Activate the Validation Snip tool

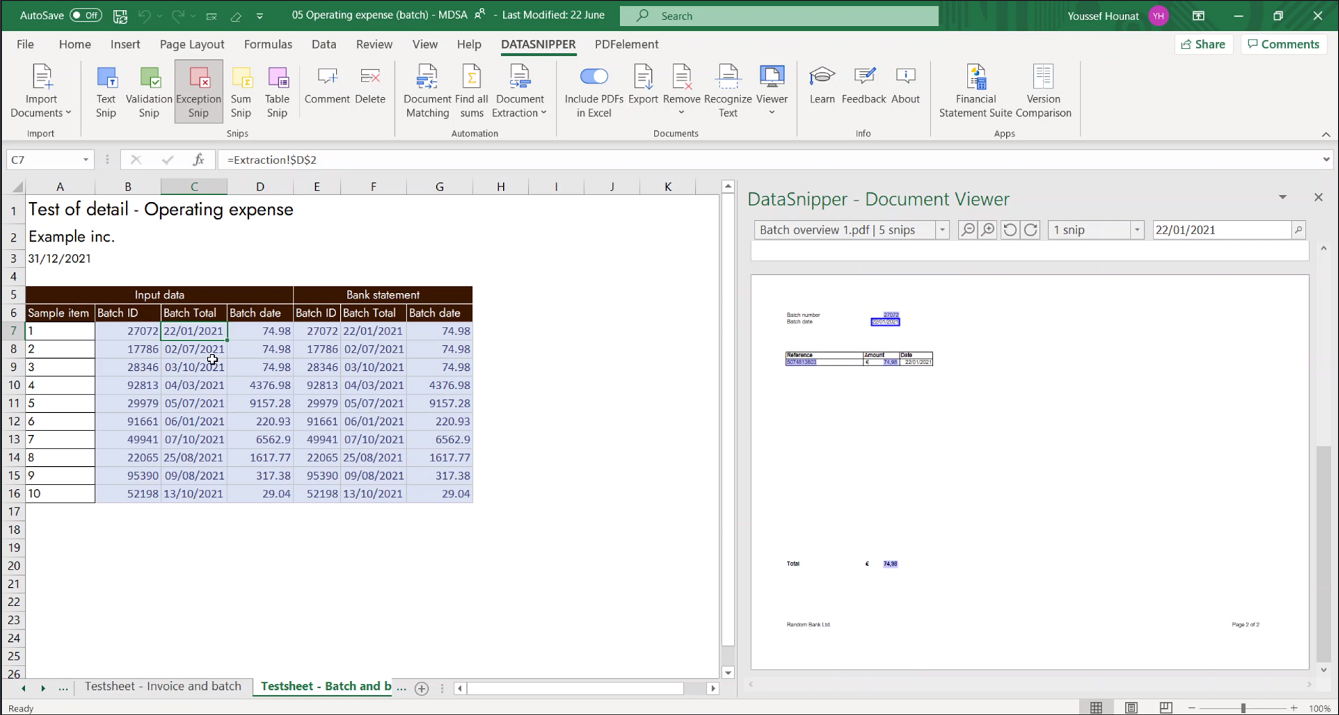(x=148, y=88)
